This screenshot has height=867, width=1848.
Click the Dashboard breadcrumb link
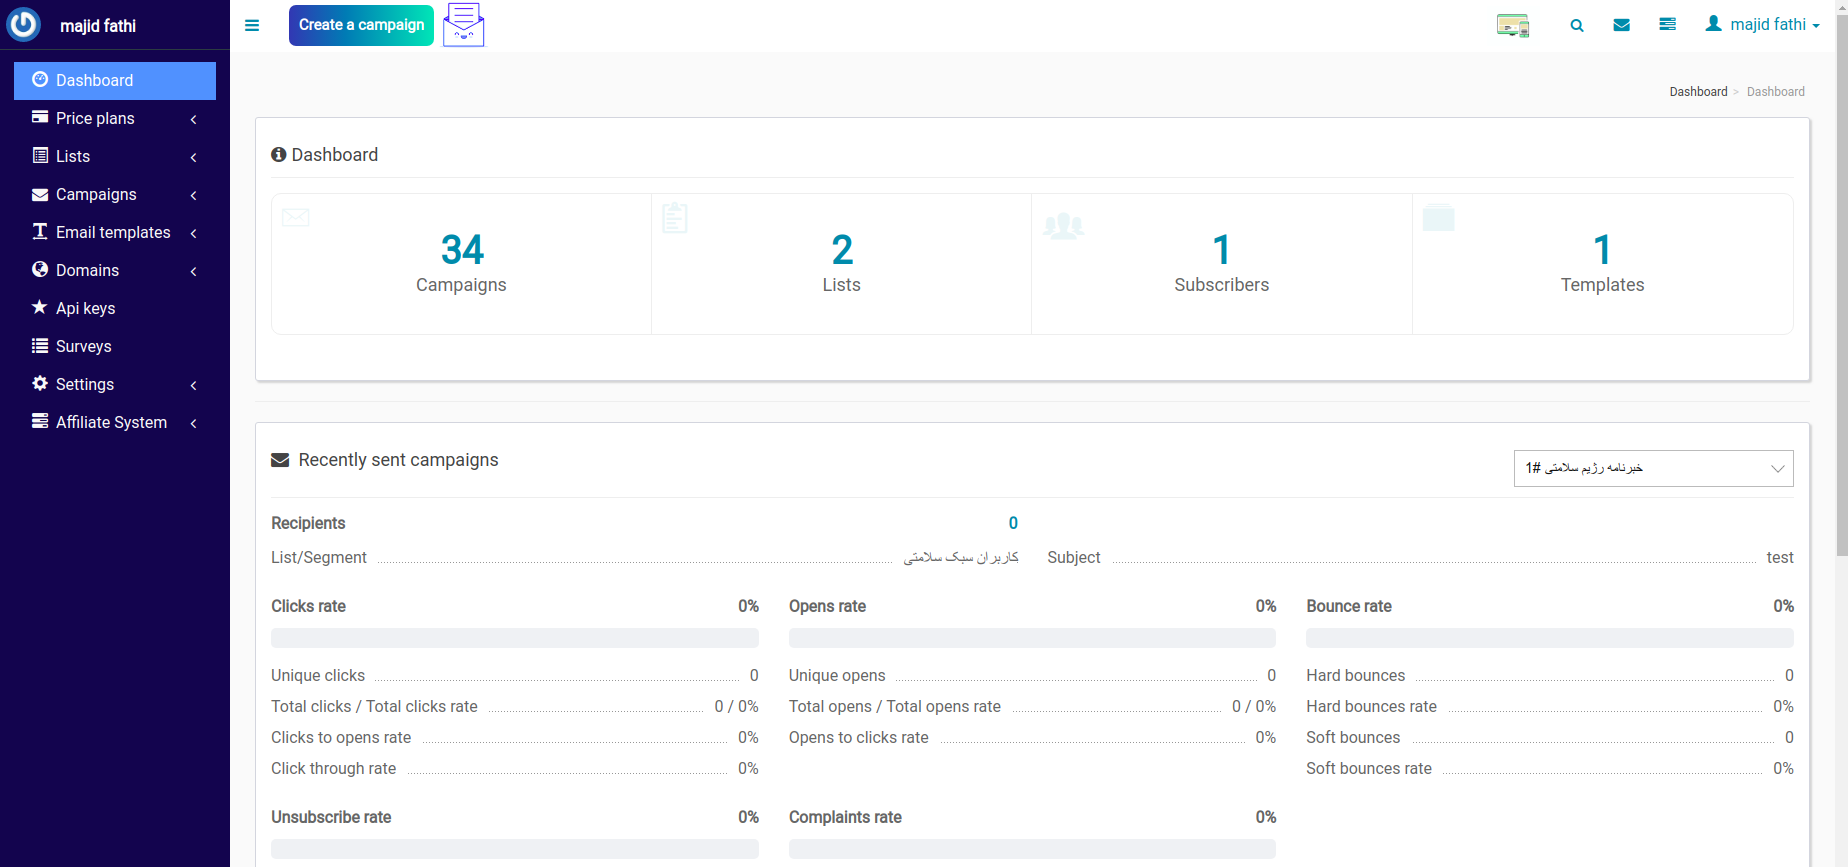(x=1698, y=92)
